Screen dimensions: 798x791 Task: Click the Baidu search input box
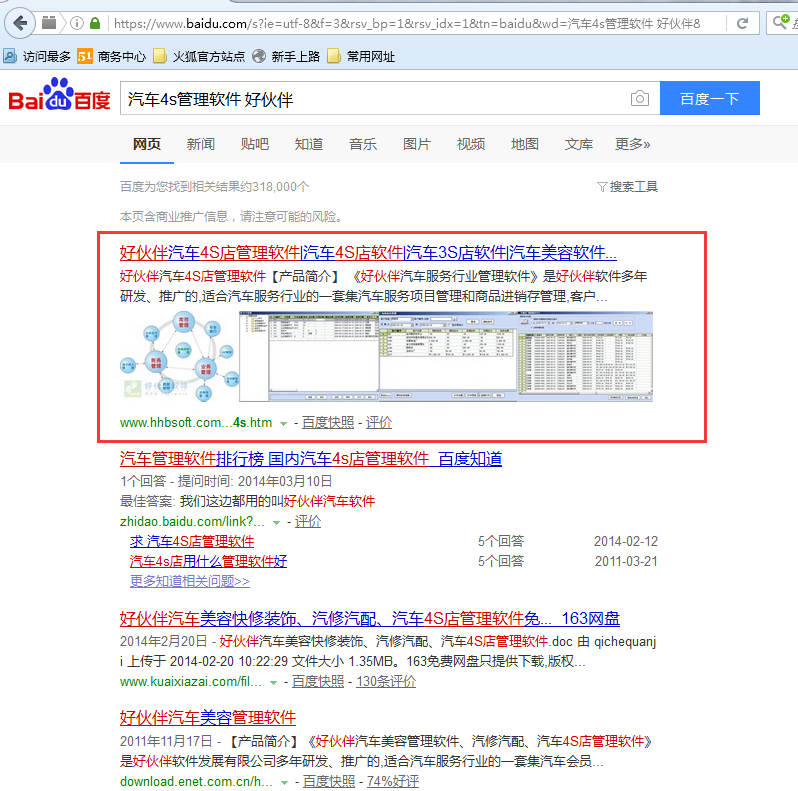pos(372,98)
